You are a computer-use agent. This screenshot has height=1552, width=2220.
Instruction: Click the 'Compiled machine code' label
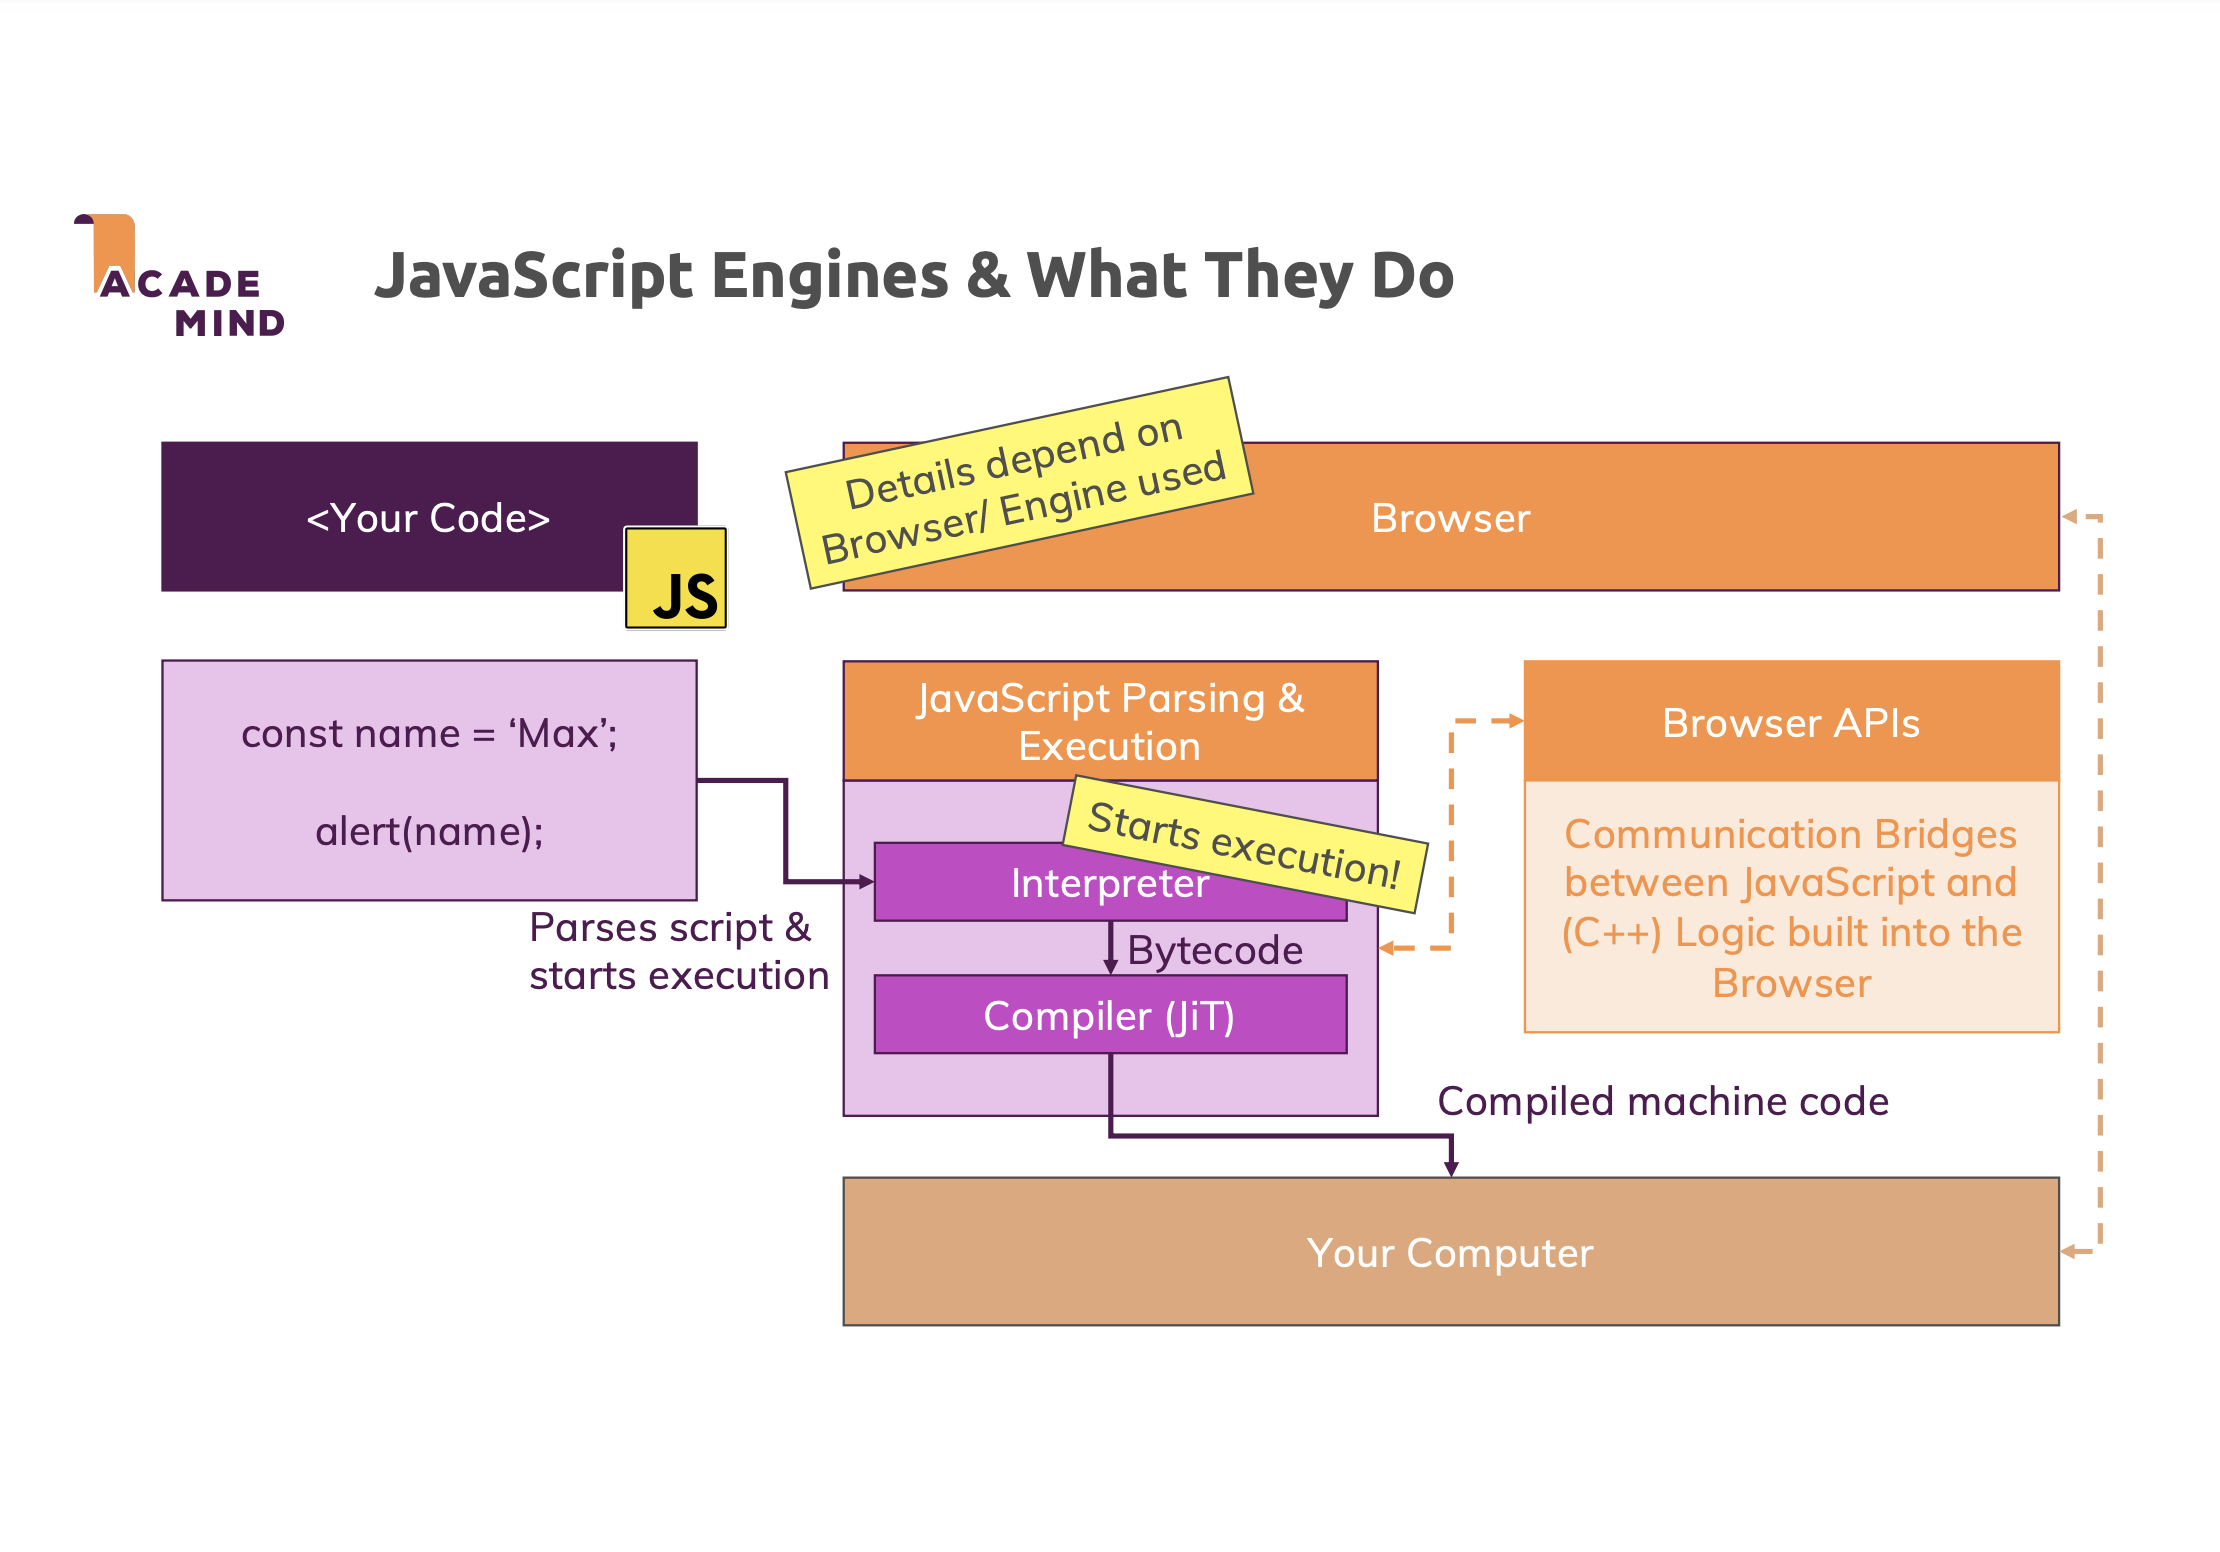pos(1663,1101)
